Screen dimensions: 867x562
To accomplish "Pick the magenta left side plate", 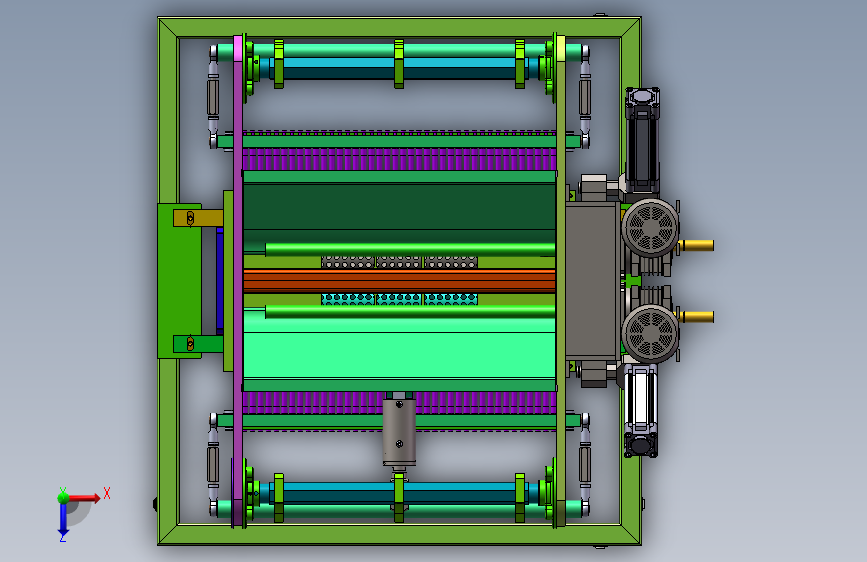I will [238, 281].
